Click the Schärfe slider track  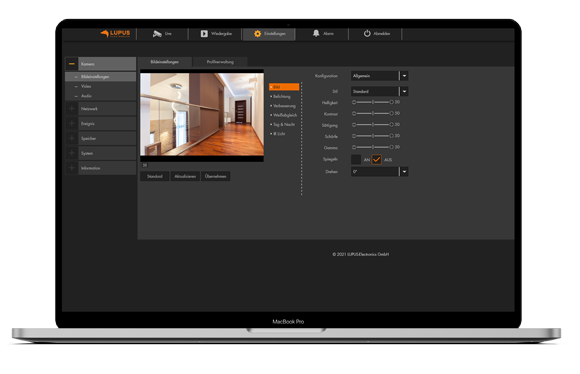point(372,136)
